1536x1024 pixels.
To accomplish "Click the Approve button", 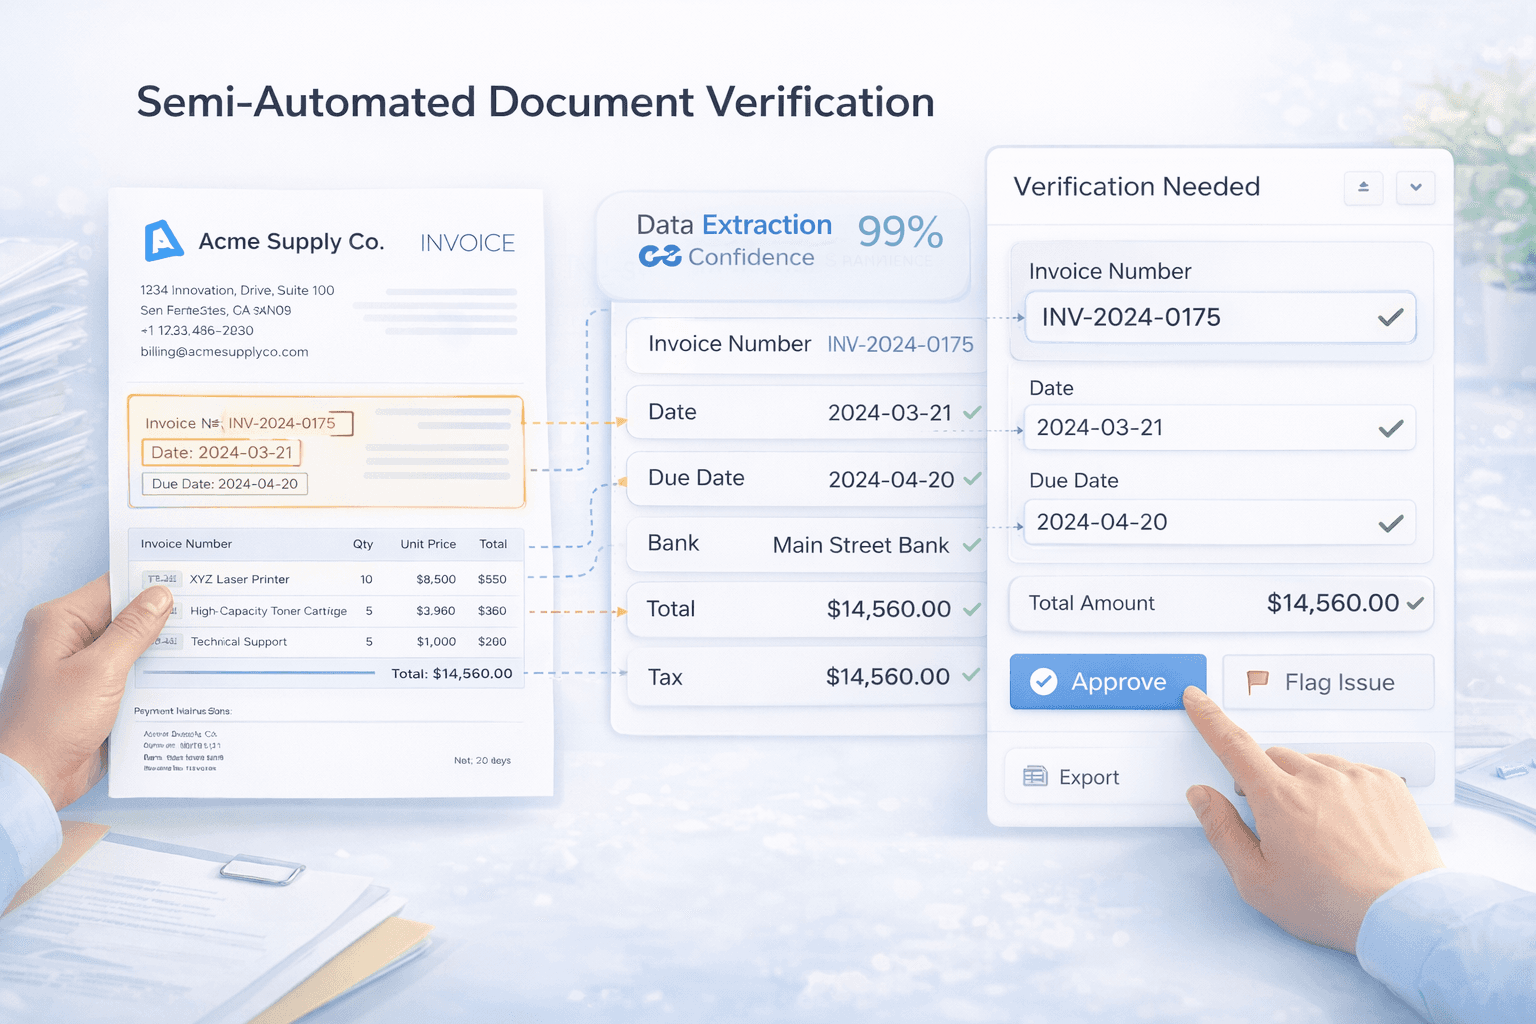I will click(1107, 682).
